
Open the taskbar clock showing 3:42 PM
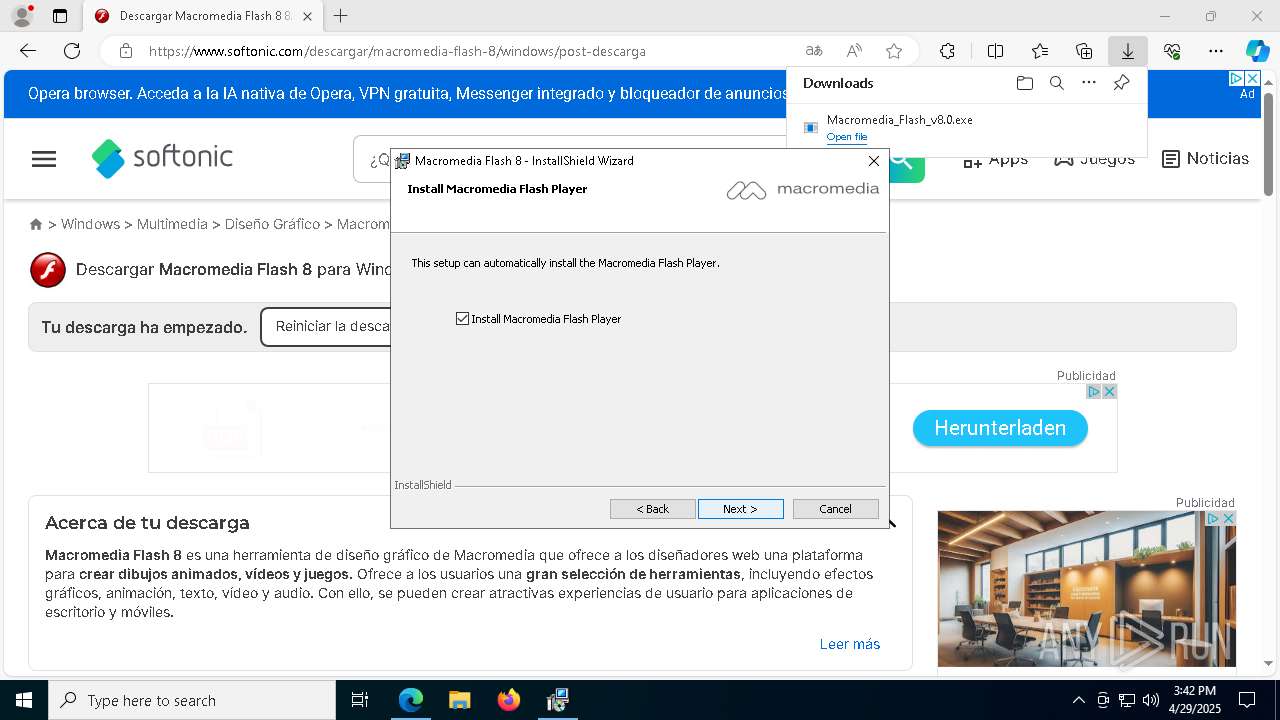(x=1195, y=700)
